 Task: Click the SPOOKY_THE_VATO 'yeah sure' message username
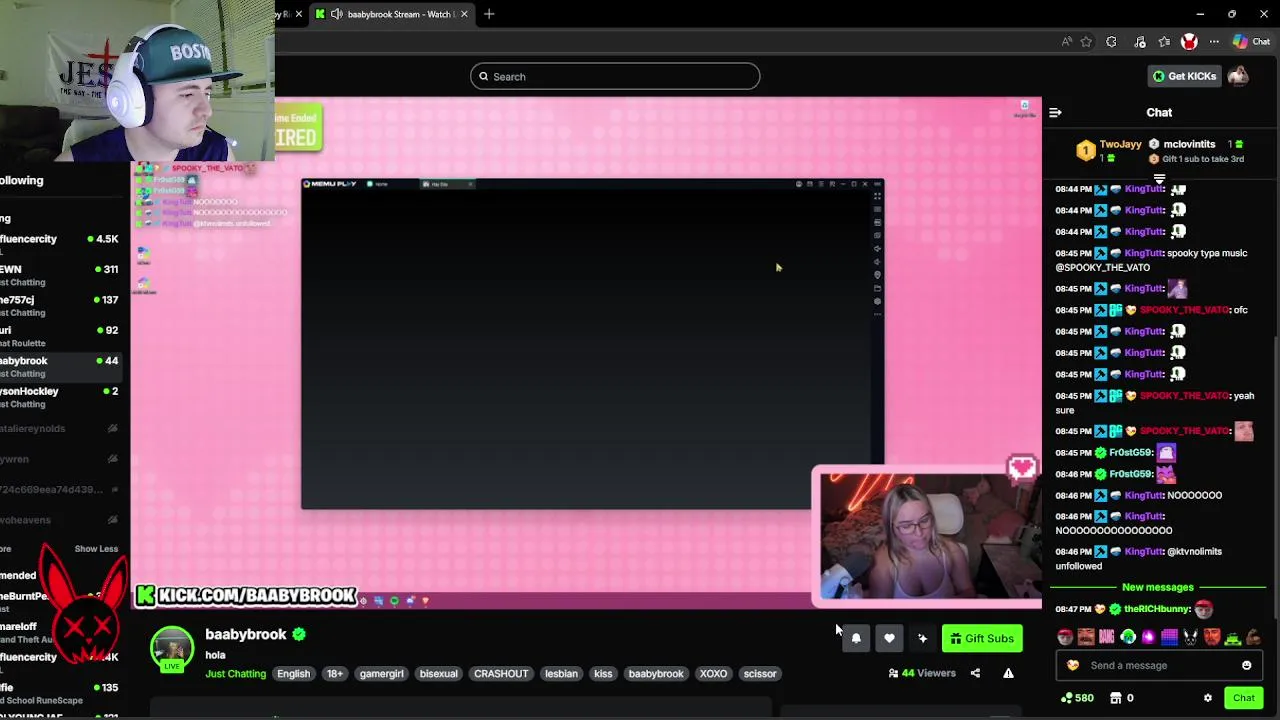(1184, 396)
